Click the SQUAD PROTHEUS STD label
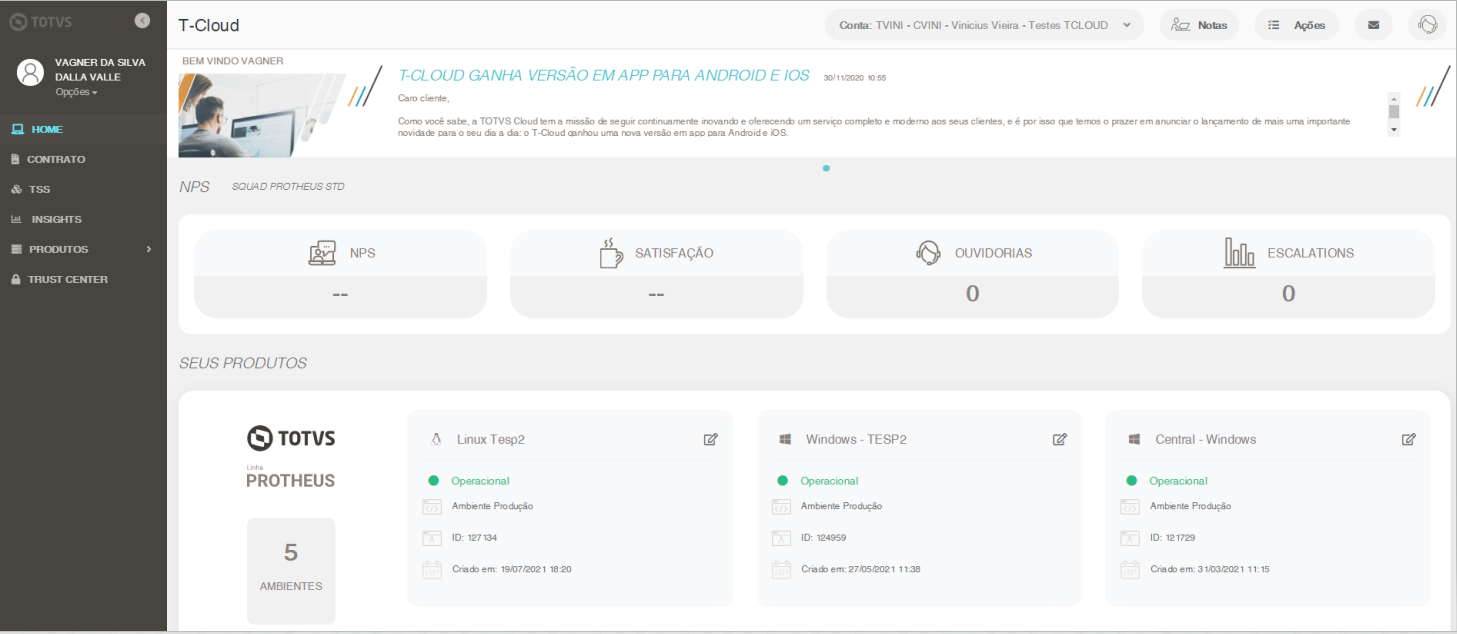 click(x=288, y=187)
